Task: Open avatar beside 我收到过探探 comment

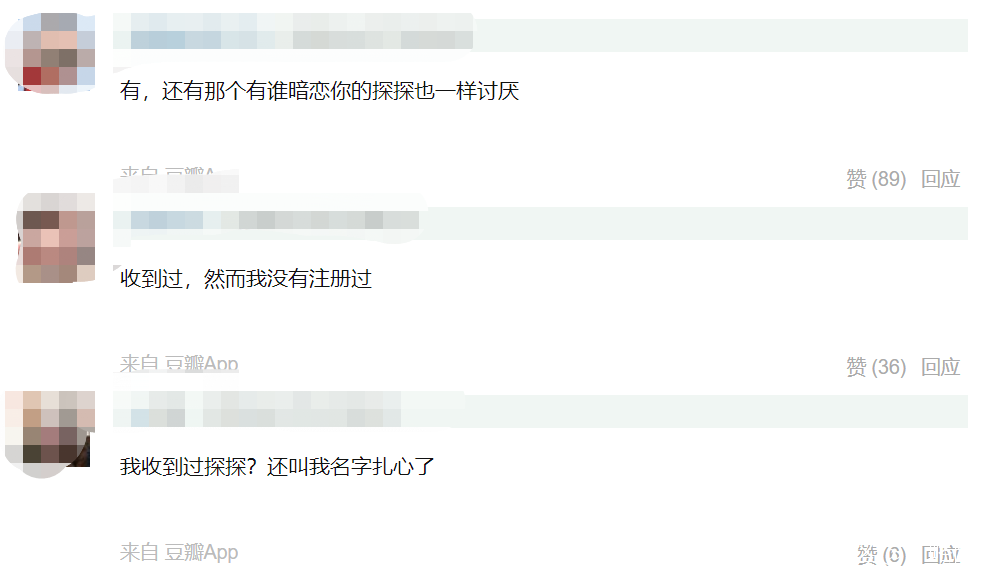Action: 50,434
